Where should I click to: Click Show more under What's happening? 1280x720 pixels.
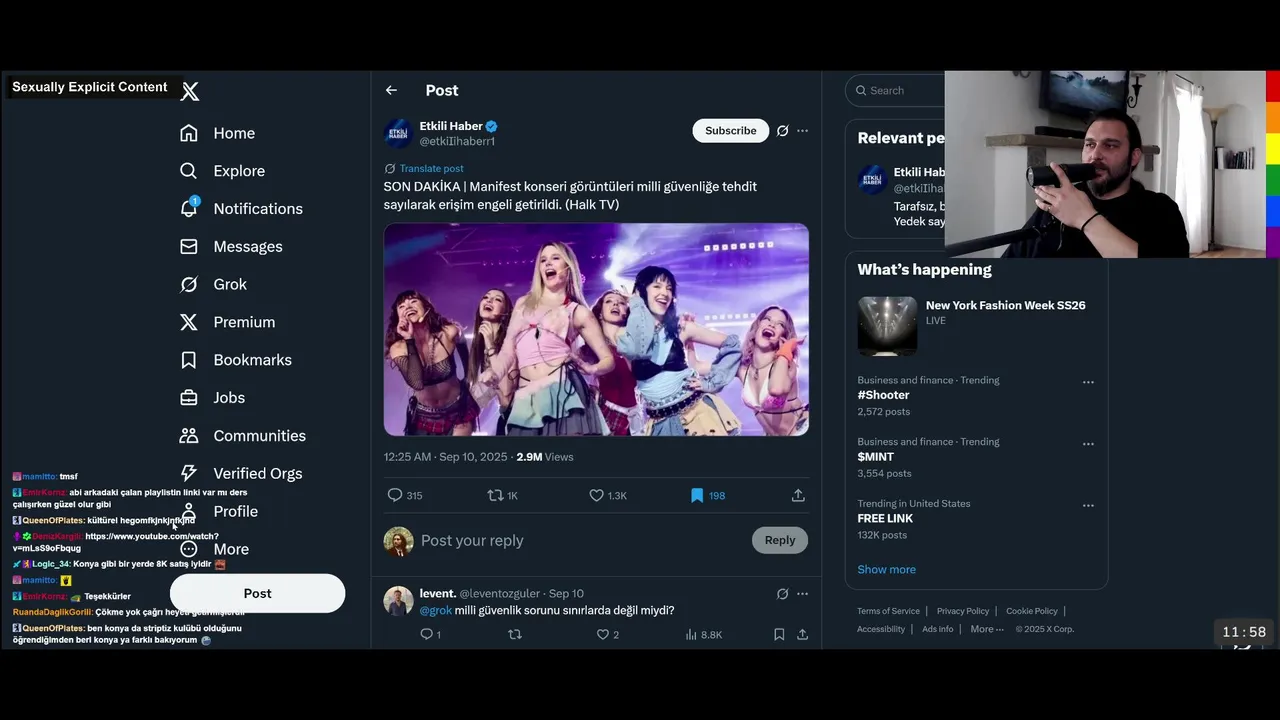coord(886,569)
